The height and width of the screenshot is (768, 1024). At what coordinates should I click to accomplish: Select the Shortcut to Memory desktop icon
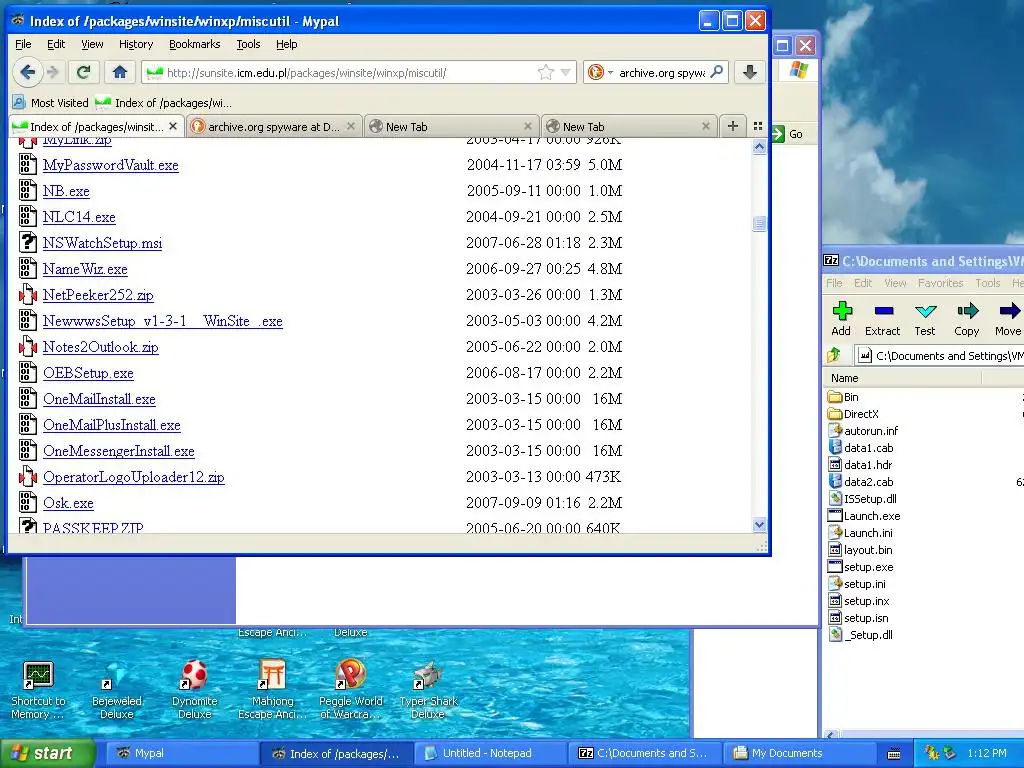[x=38, y=690]
